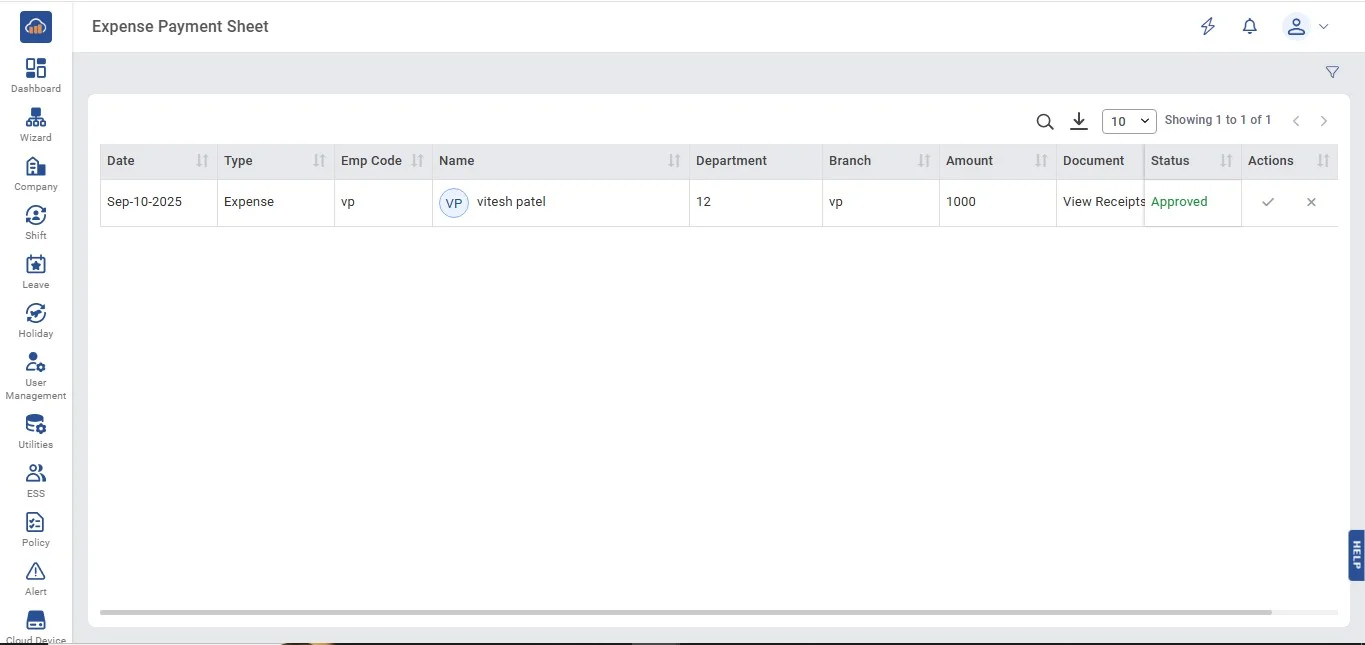1365x645 pixels.
Task: Reject the expense with cross icon
Action: click(x=1311, y=202)
